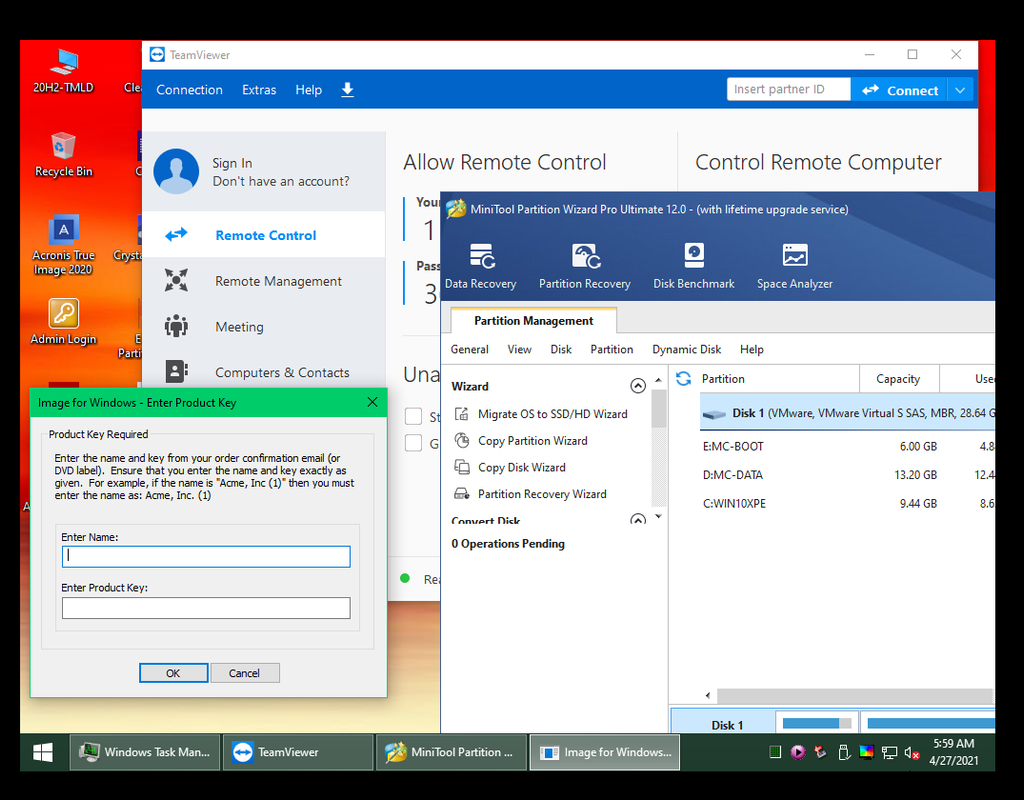Screen dimensions: 1024x800
Task: Select Acronis True Image 2020 icon
Action: click(63, 246)
